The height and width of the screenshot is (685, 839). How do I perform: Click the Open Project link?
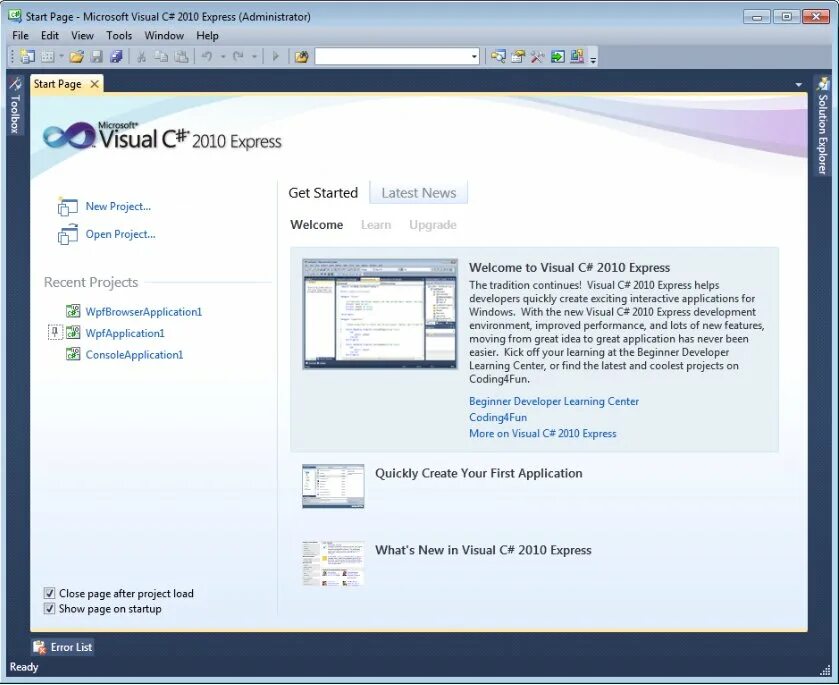point(120,234)
